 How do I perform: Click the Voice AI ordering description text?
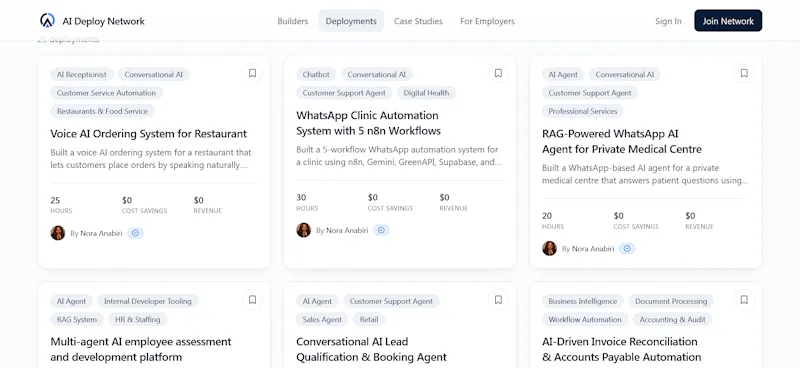click(152, 159)
